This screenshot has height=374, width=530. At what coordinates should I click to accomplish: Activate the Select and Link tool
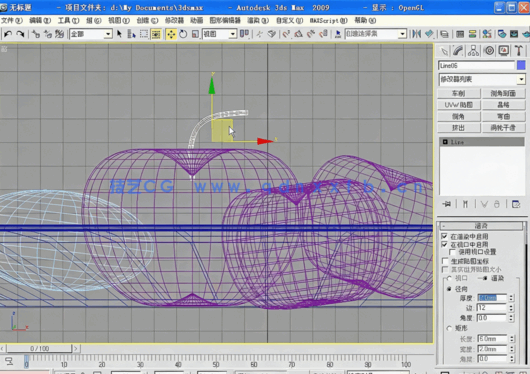pyautogui.click(x=36, y=34)
